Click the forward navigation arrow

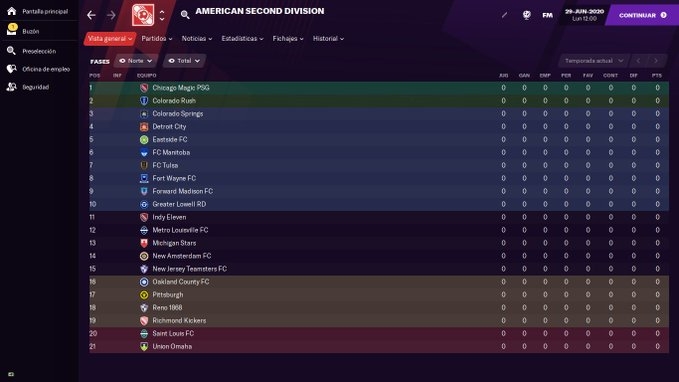click(x=111, y=15)
